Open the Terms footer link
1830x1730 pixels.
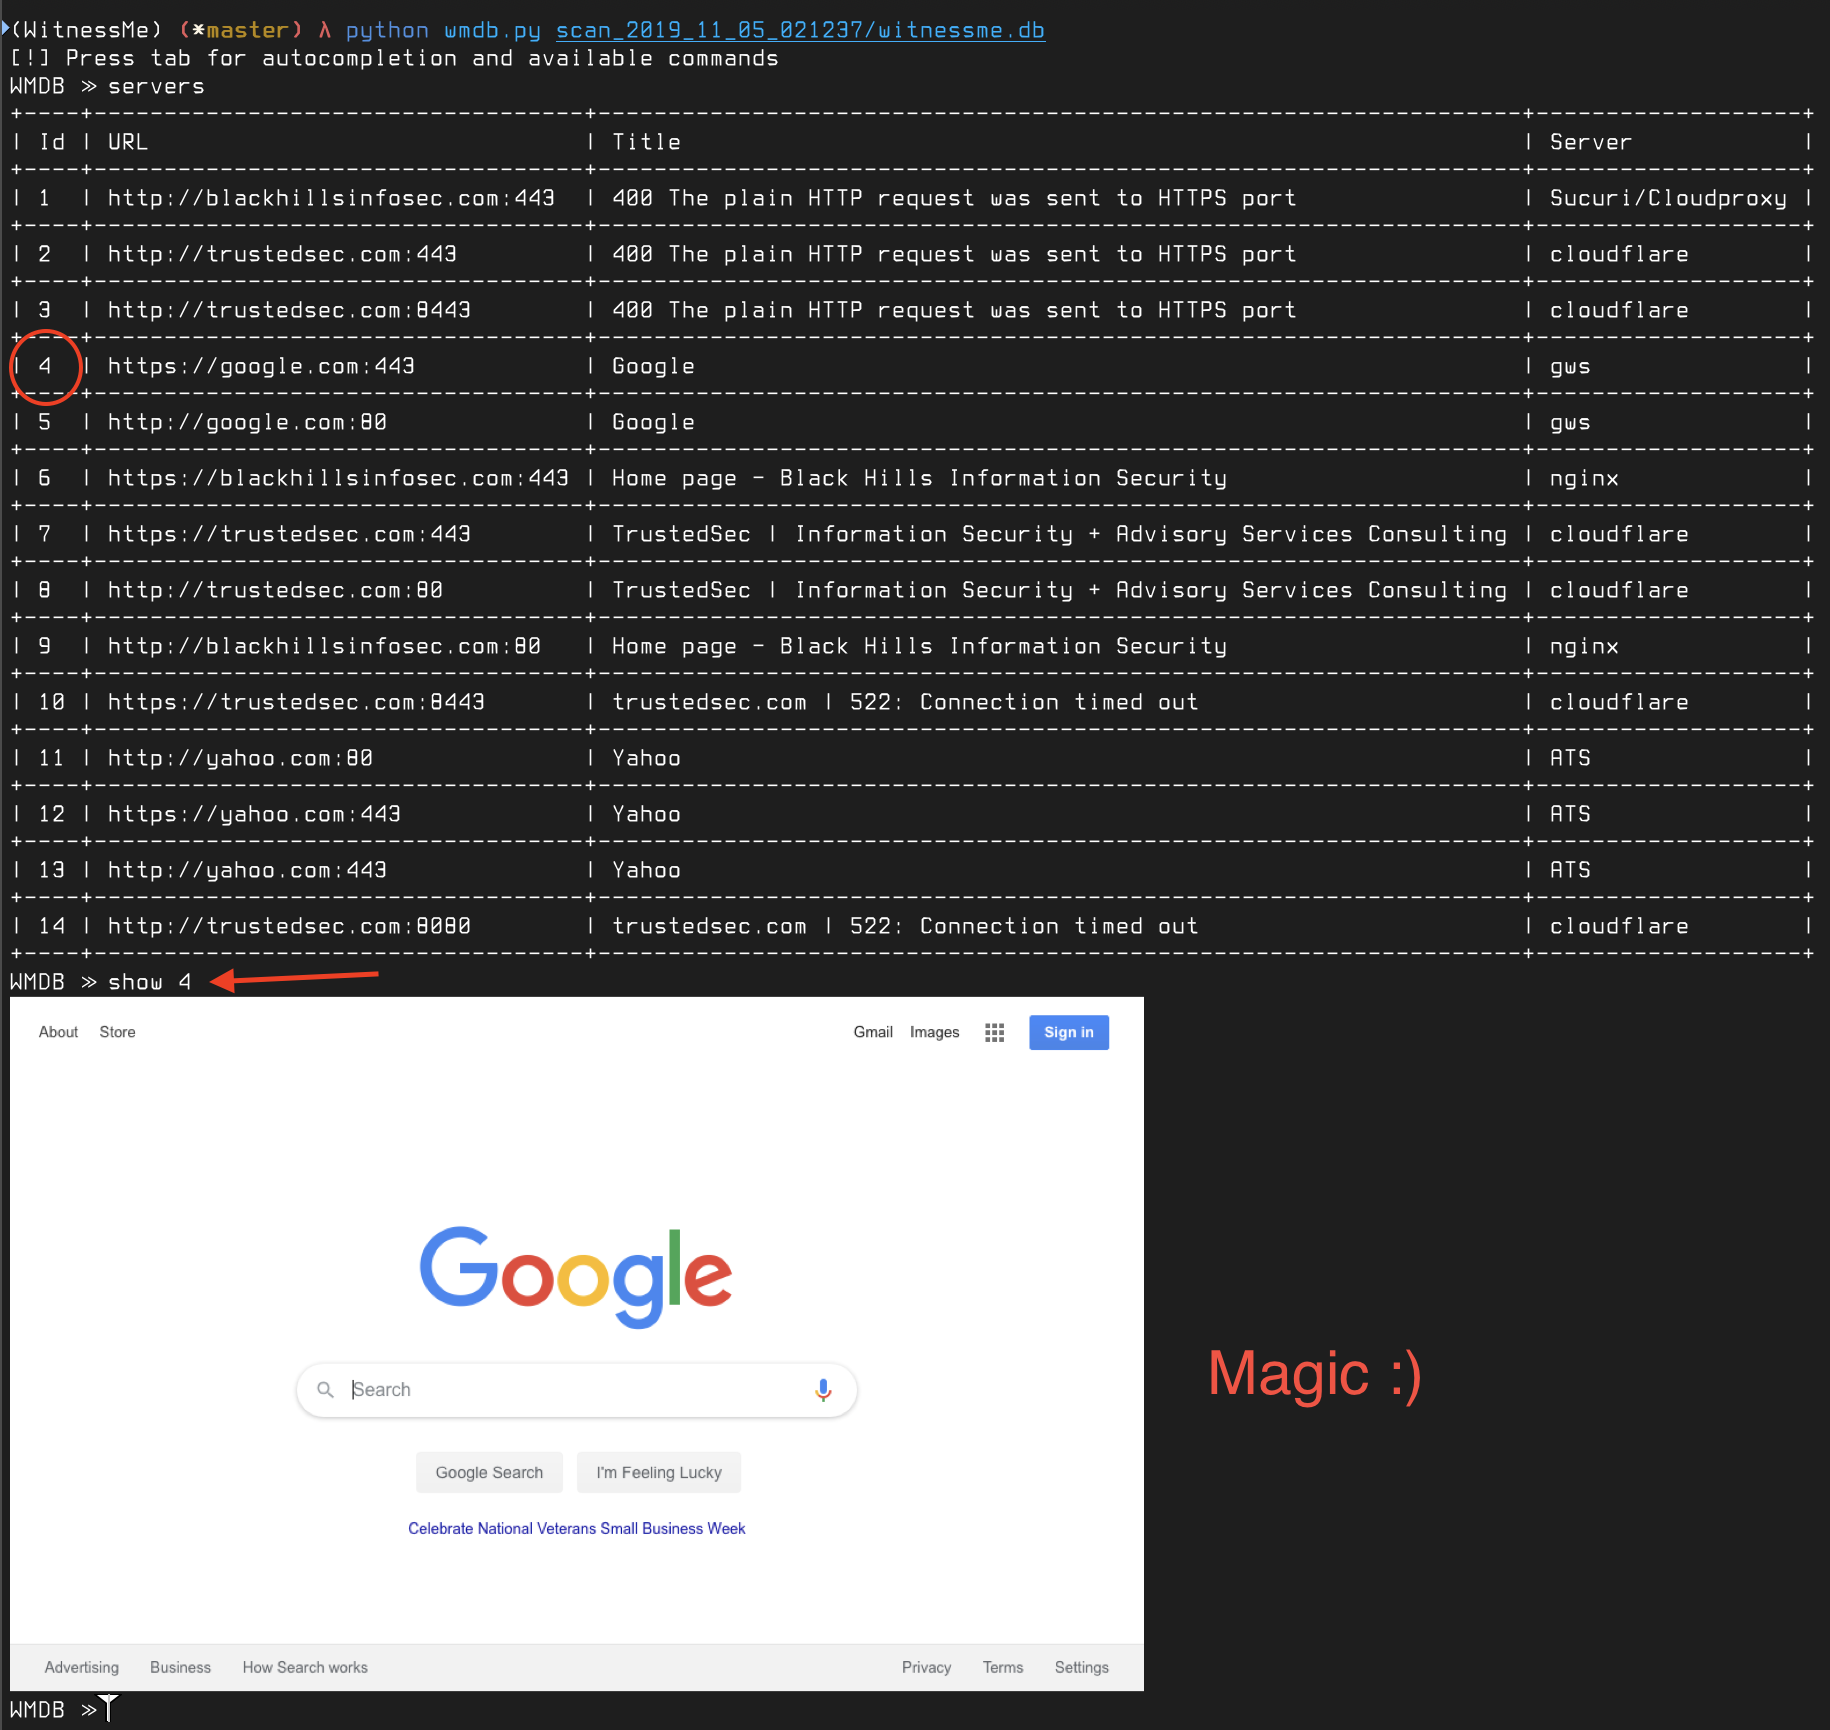coord(1002,1666)
